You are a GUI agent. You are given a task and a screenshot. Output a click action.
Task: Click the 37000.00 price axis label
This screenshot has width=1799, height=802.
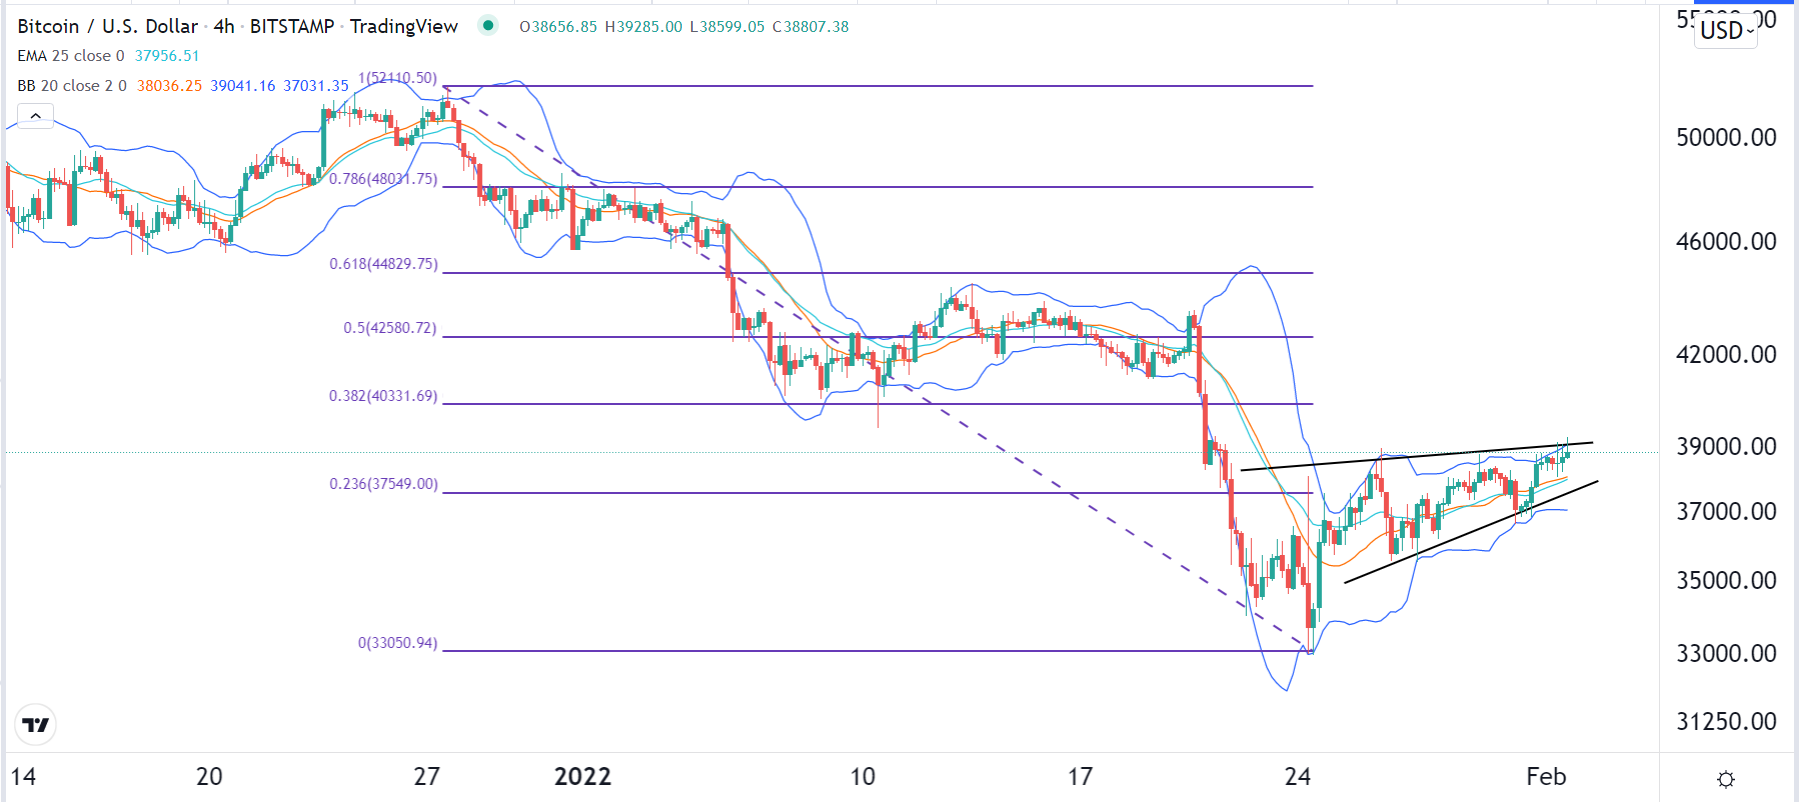1726,512
